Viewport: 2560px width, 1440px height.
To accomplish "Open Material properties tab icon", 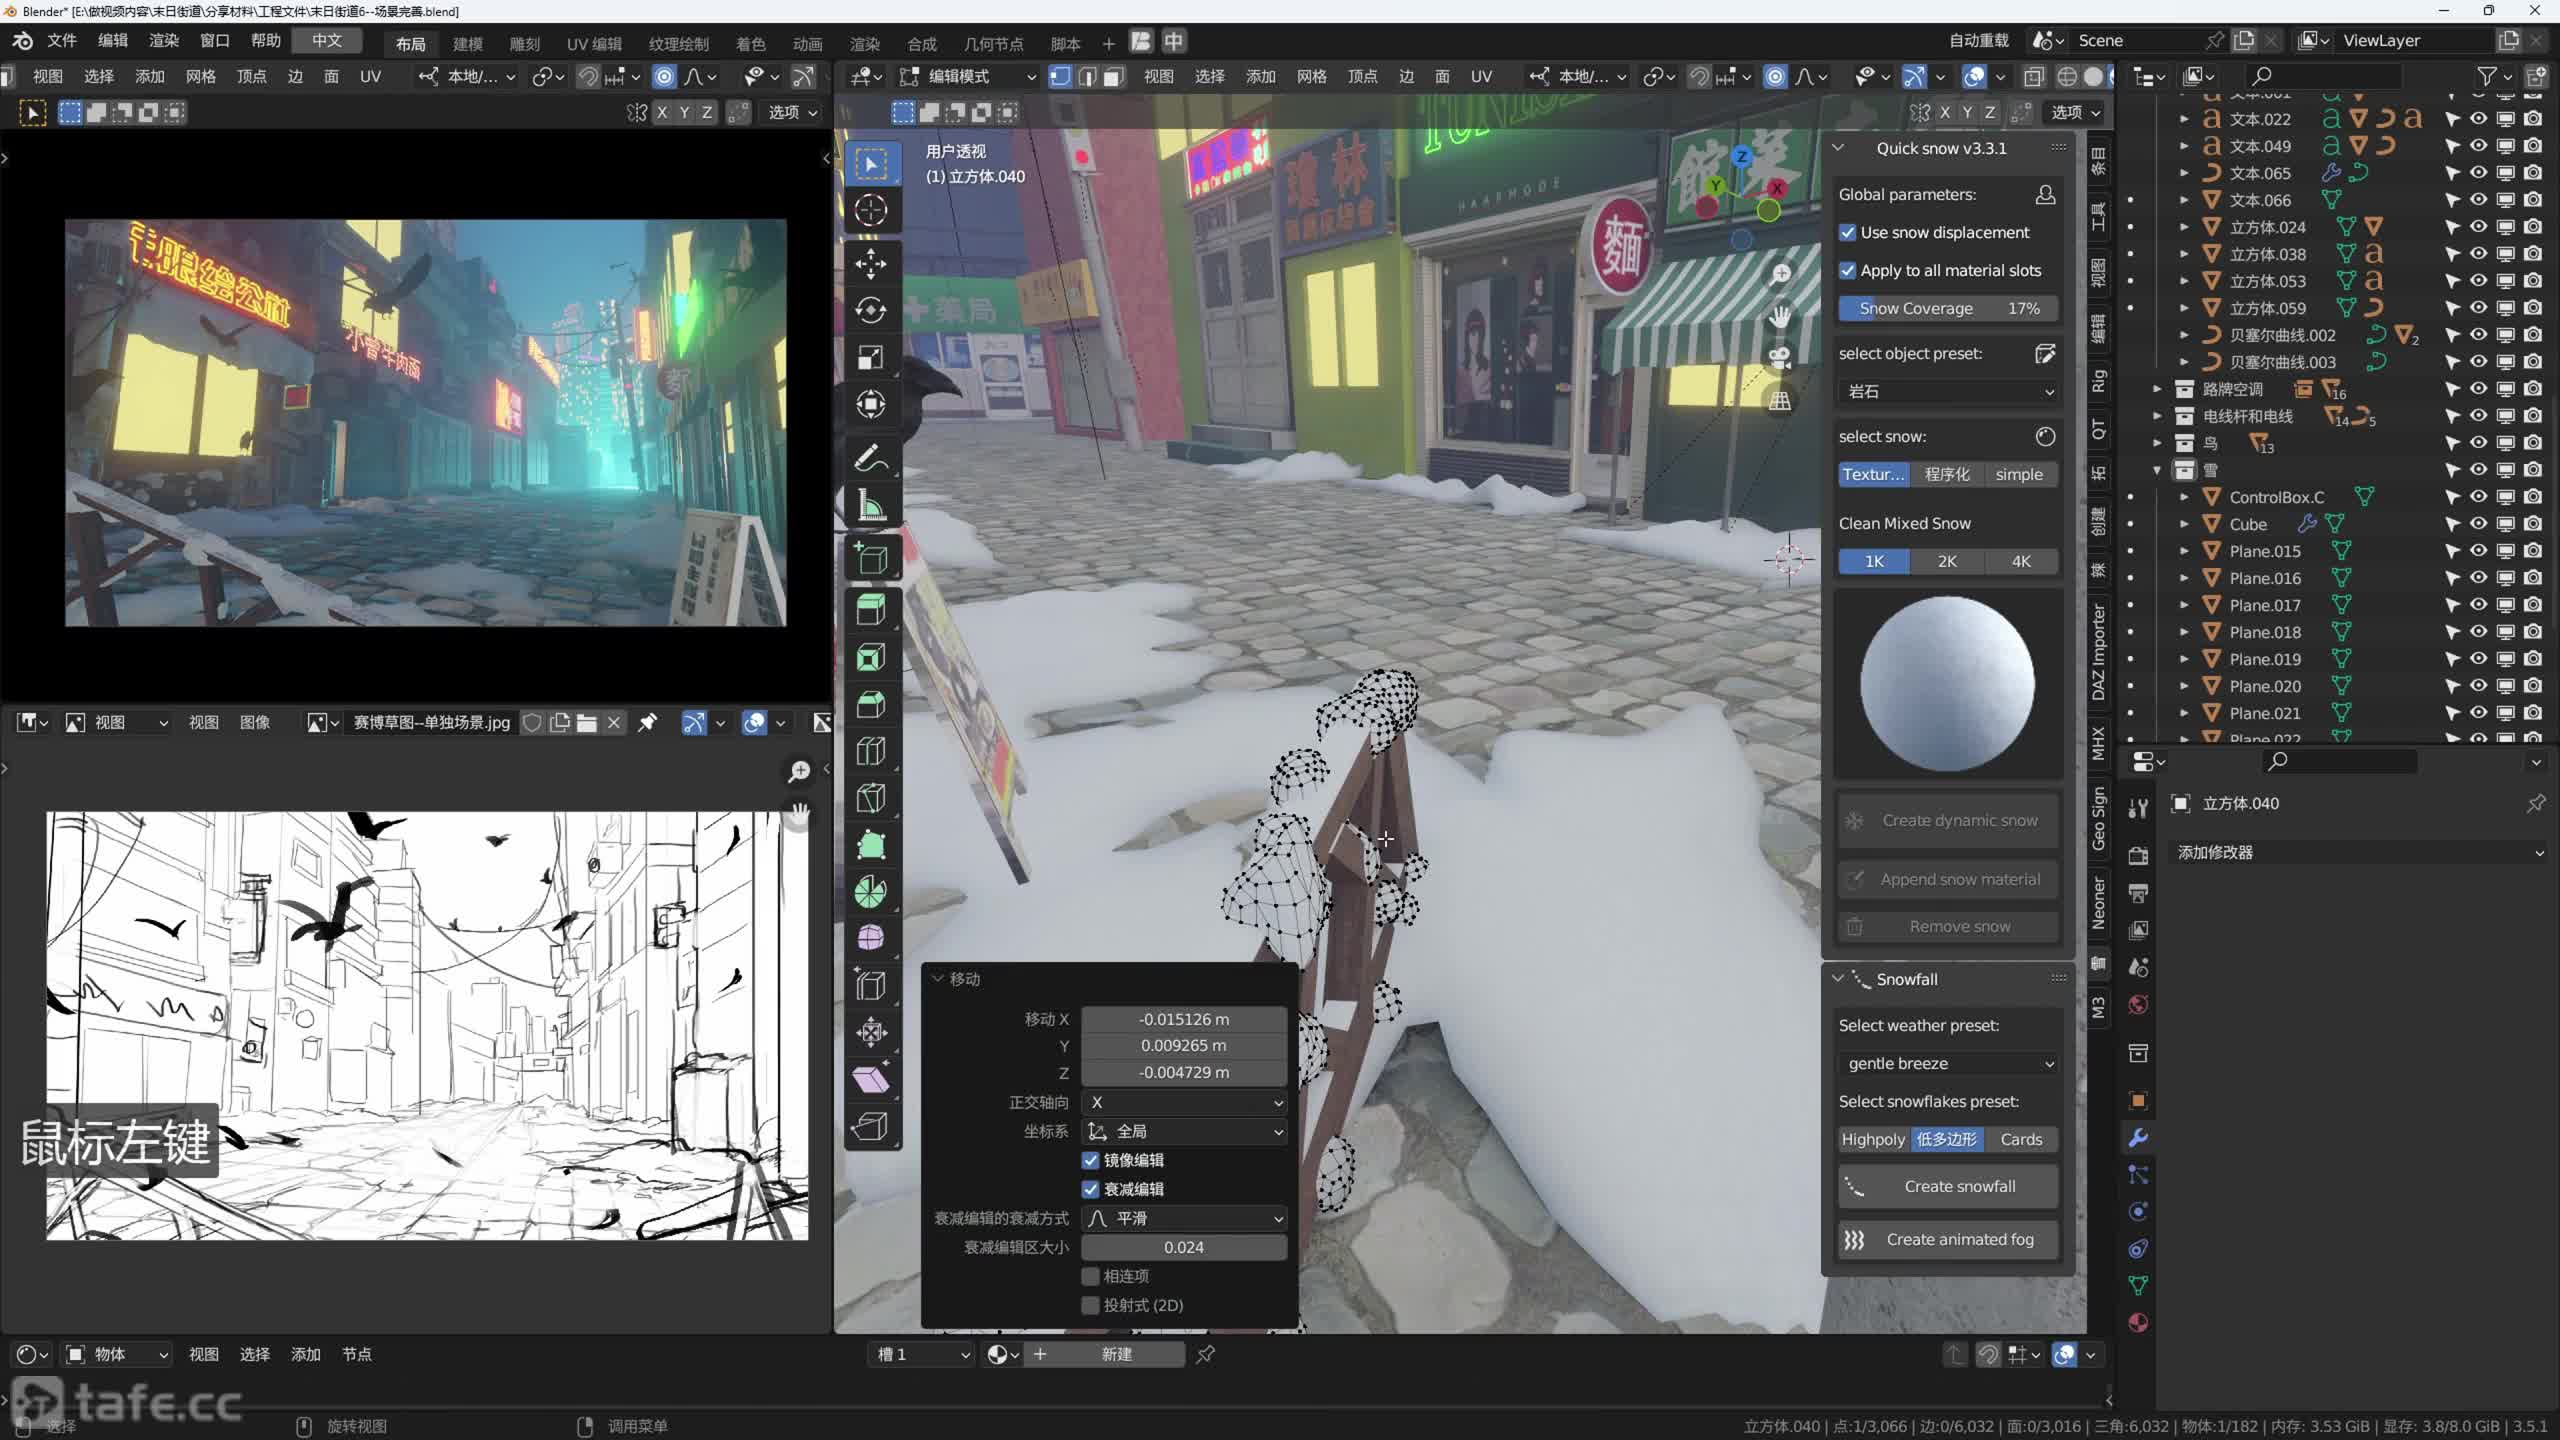I will 2138,1322.
